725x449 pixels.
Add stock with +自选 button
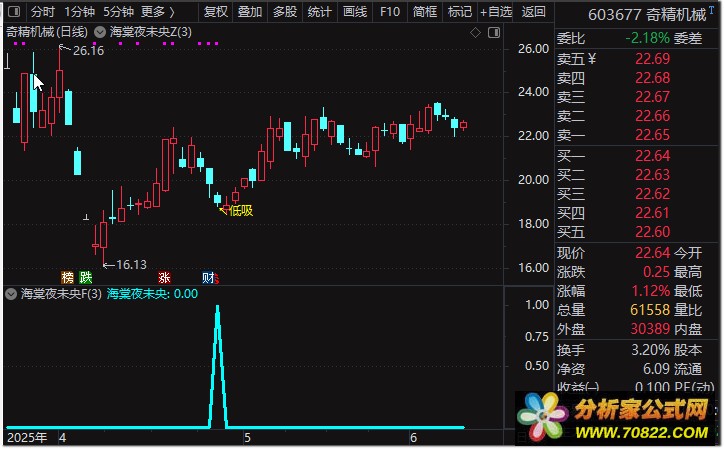[496, 12]
